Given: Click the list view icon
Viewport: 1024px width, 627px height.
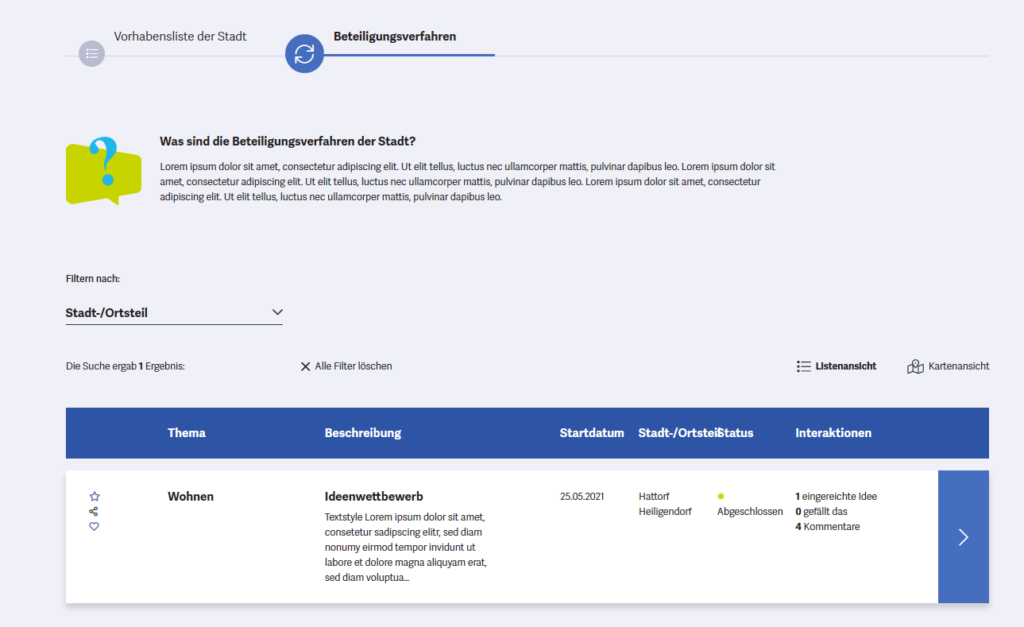Looking at the screenshot, I should click(803, 366).
